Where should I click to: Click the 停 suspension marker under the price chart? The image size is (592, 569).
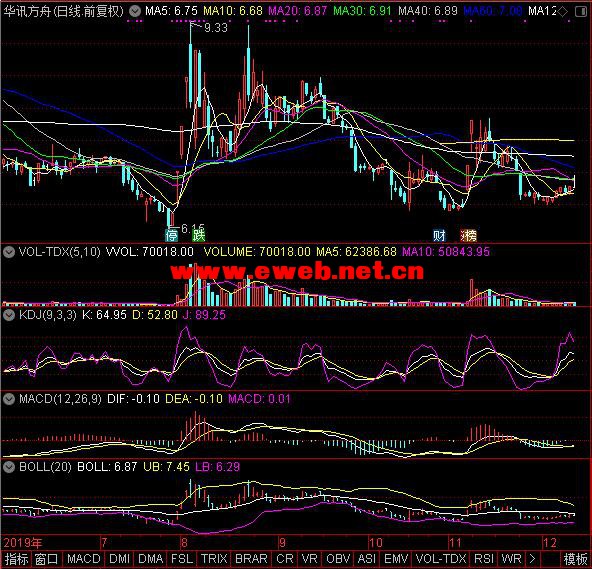pos(172,235)
